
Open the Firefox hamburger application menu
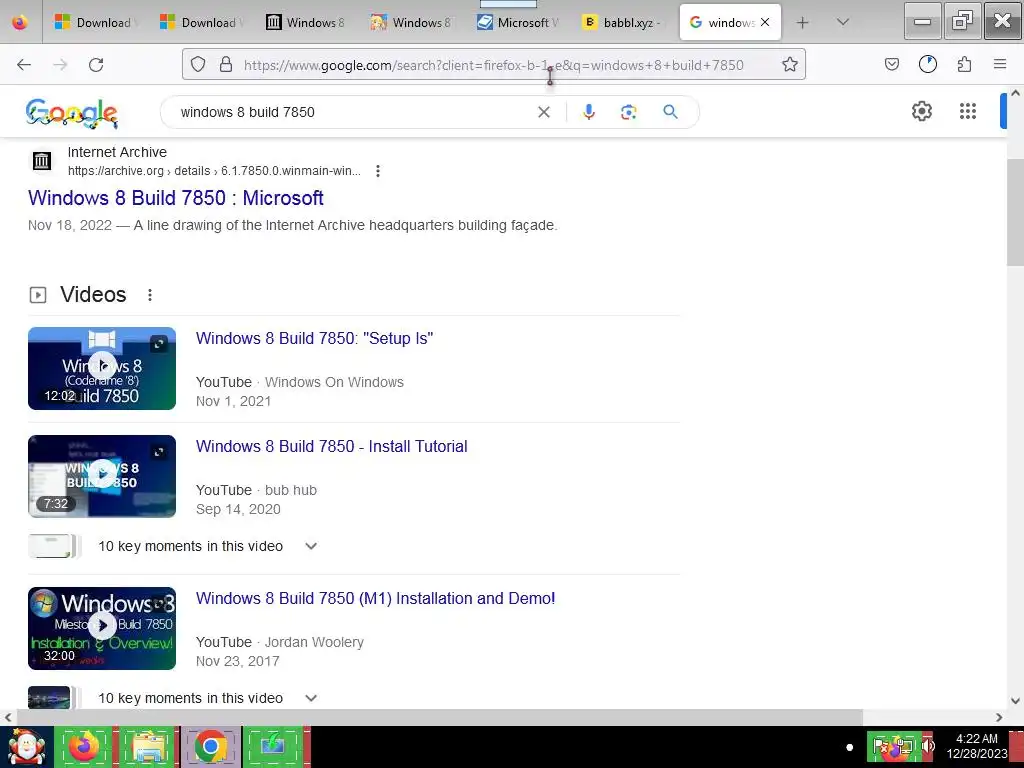[x=1000, y=64]
